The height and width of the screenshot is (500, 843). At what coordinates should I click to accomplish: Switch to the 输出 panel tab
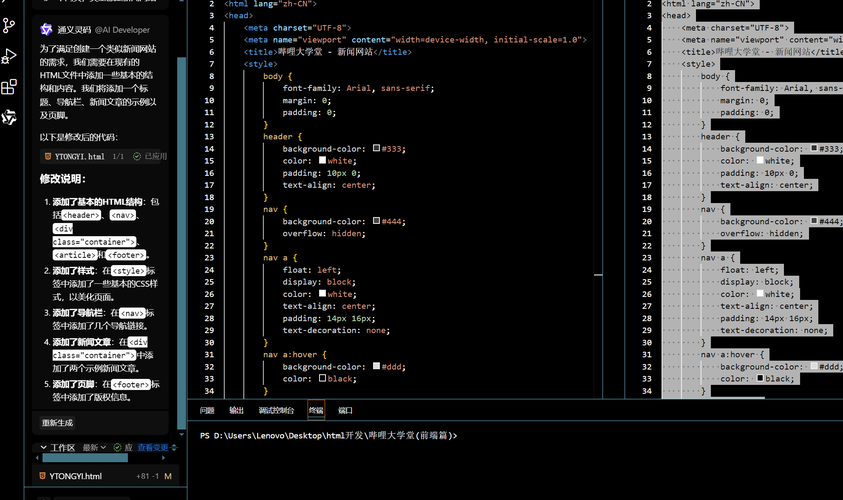click(237, 410)
